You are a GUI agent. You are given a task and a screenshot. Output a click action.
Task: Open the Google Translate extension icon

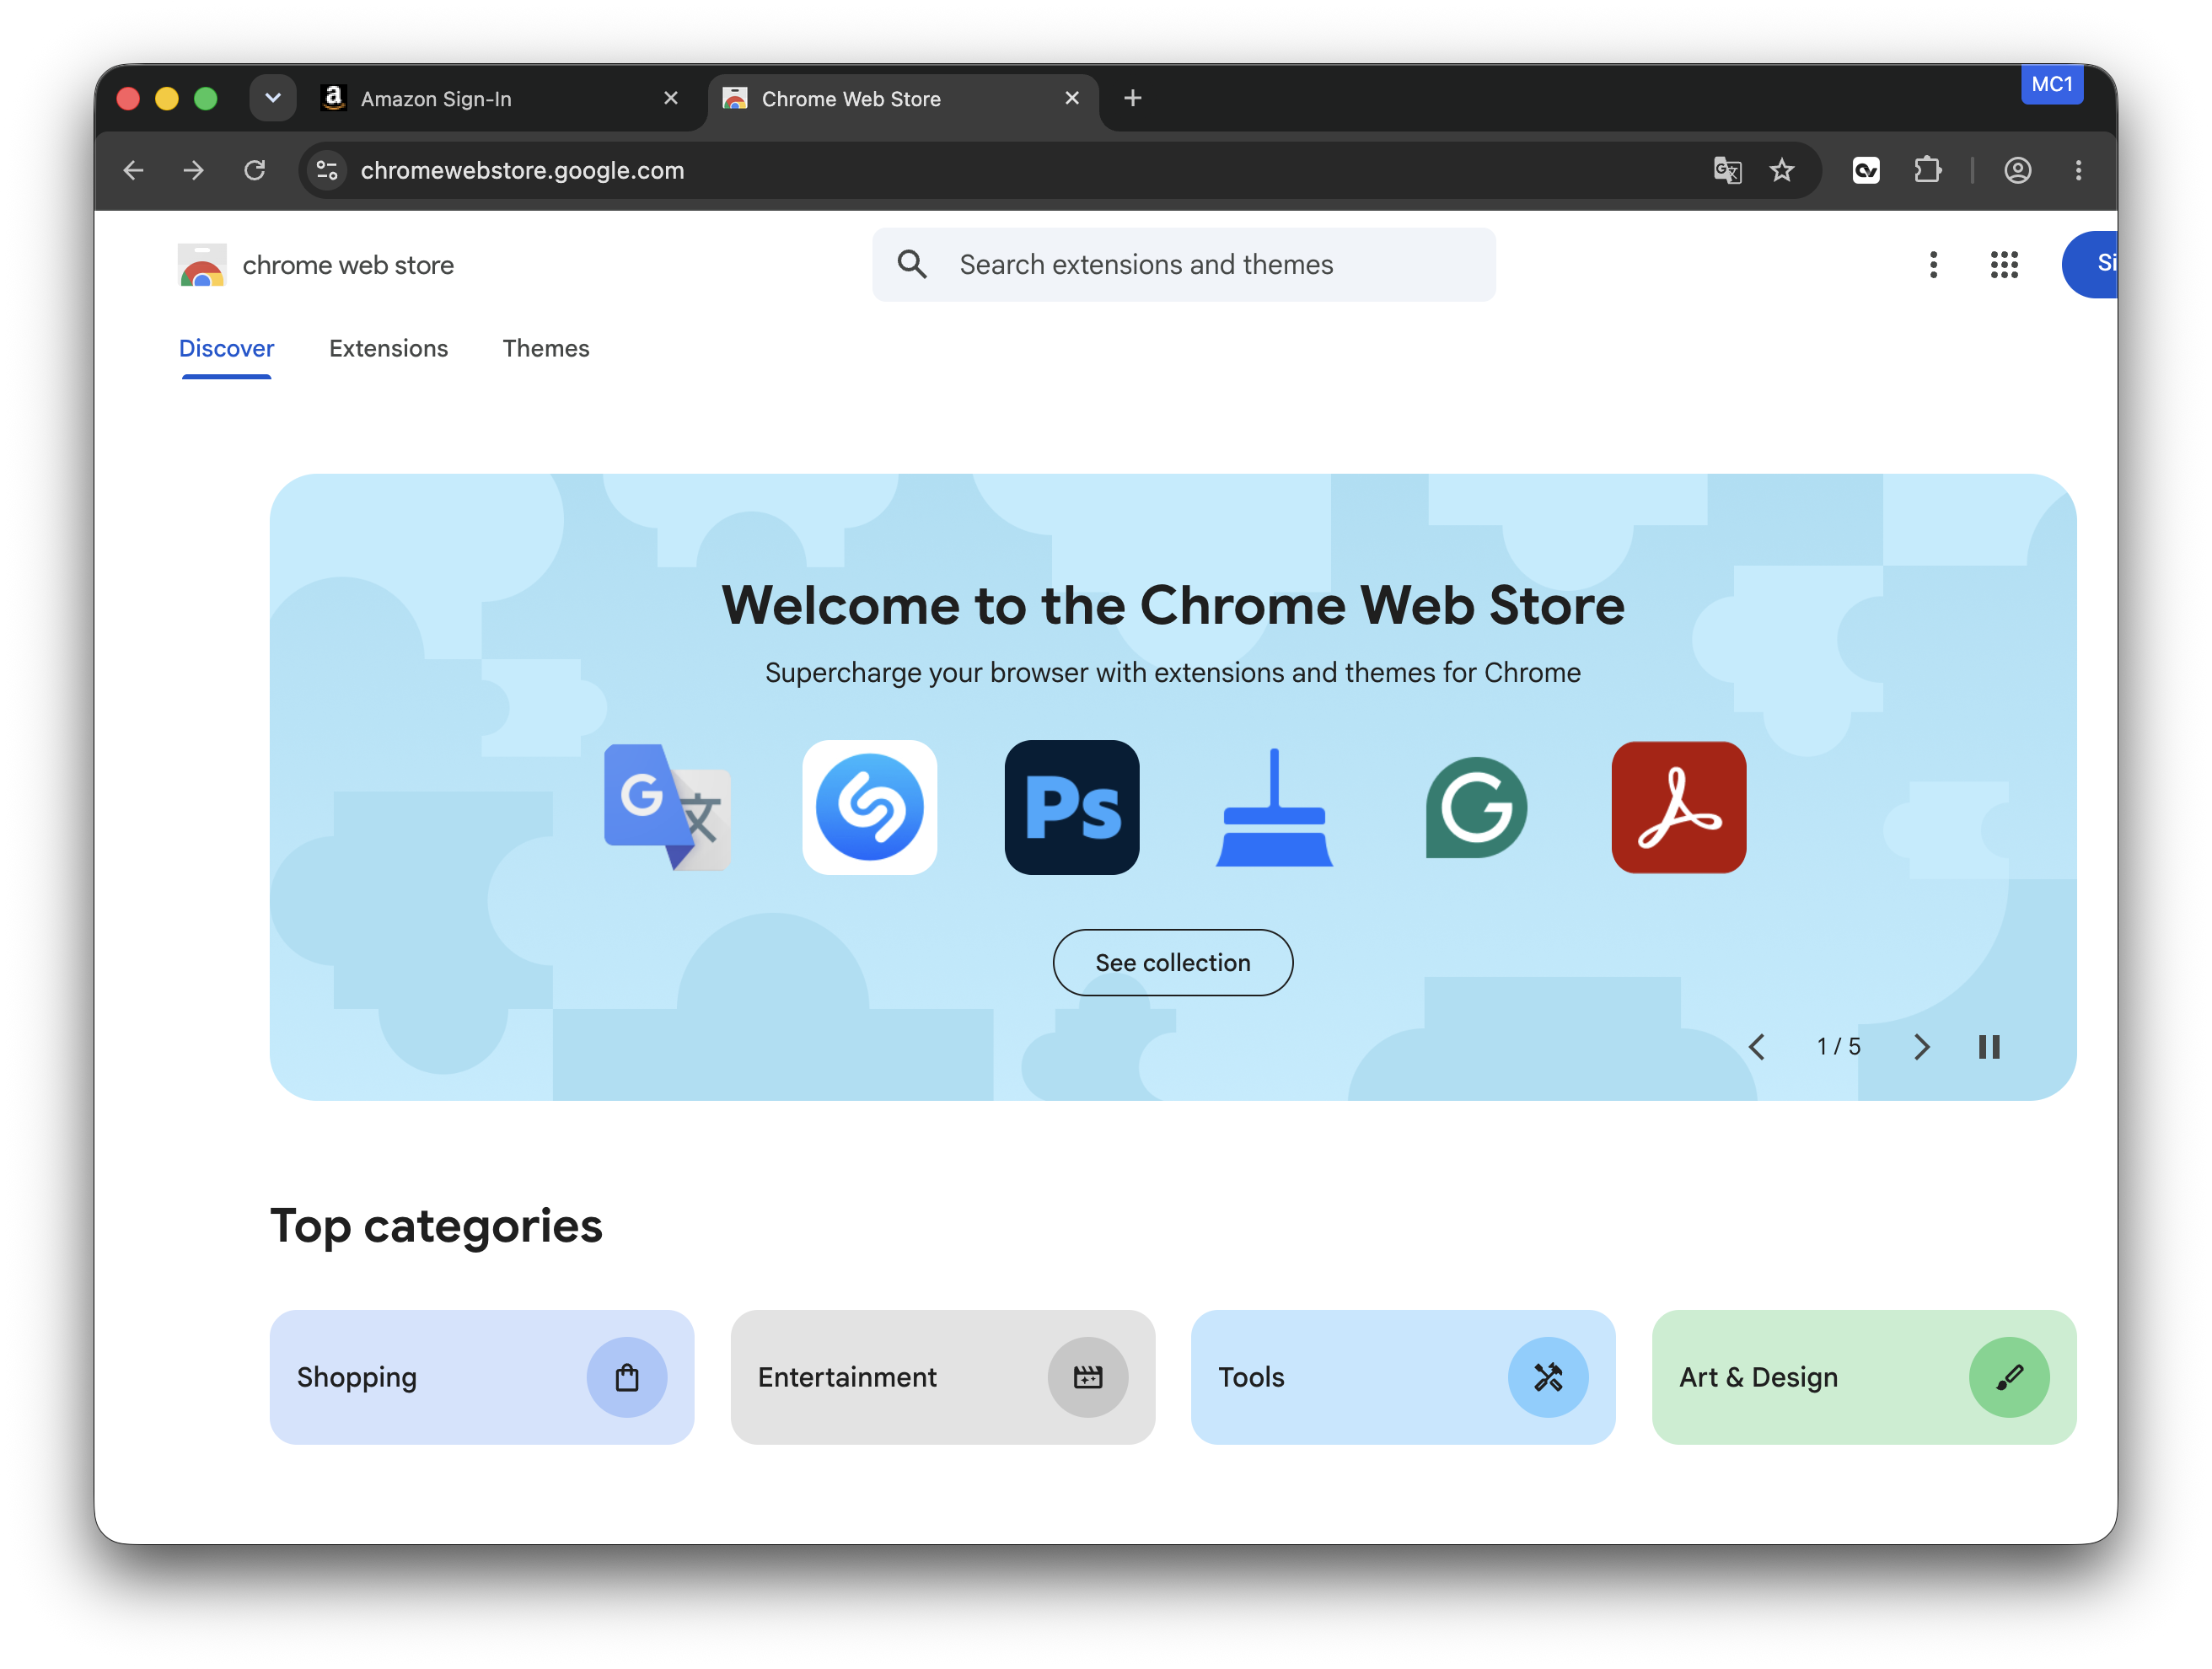pos(667,807)
